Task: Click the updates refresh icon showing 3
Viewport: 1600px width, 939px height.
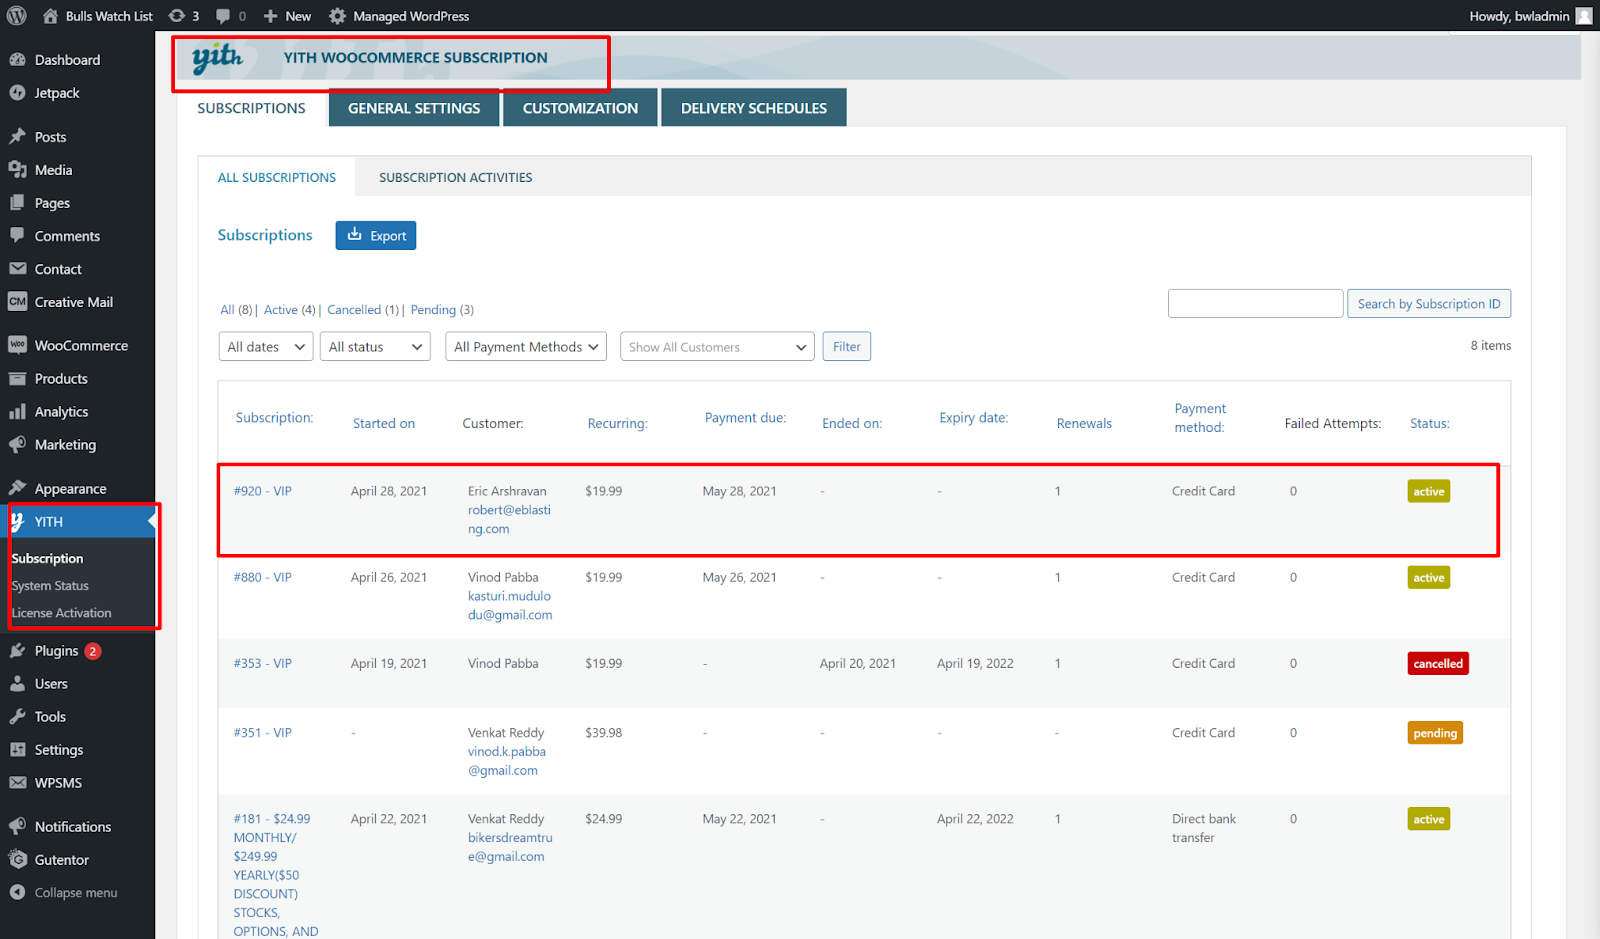Action: (177, 16)
